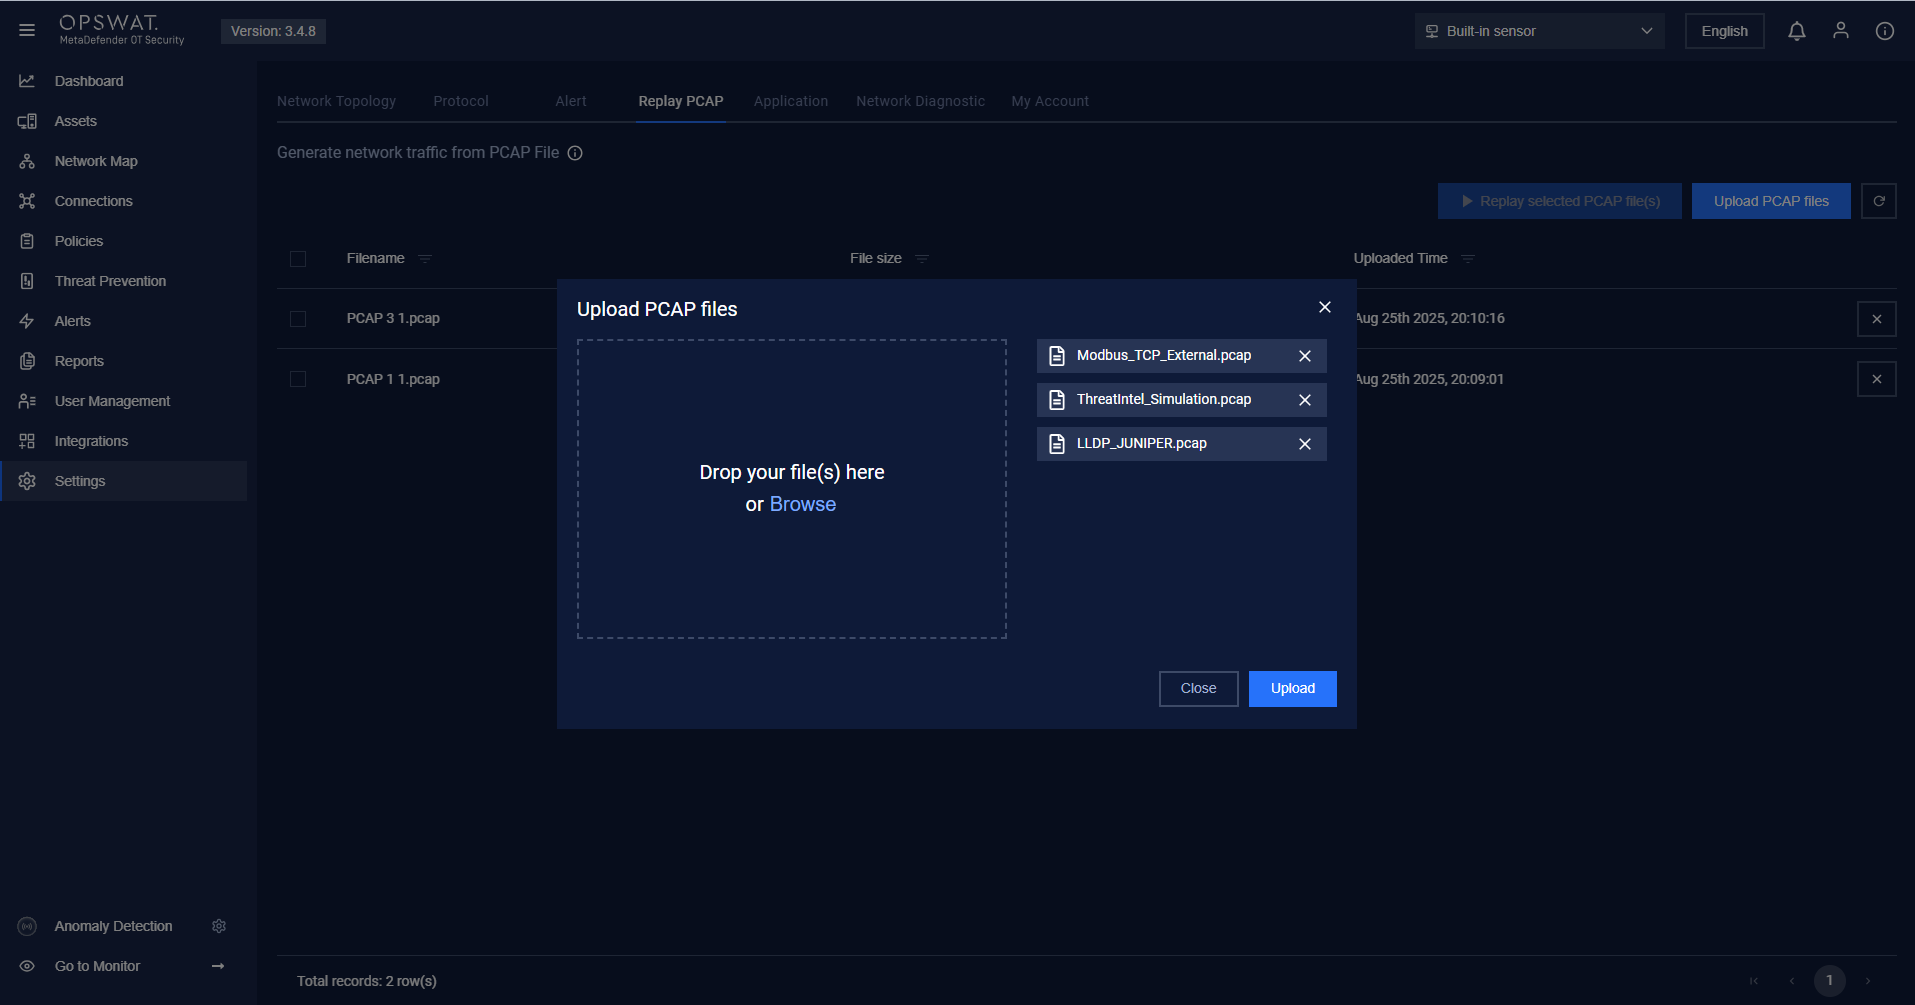
Task: Open the Filename column filter
Action: tap(425, 259)
